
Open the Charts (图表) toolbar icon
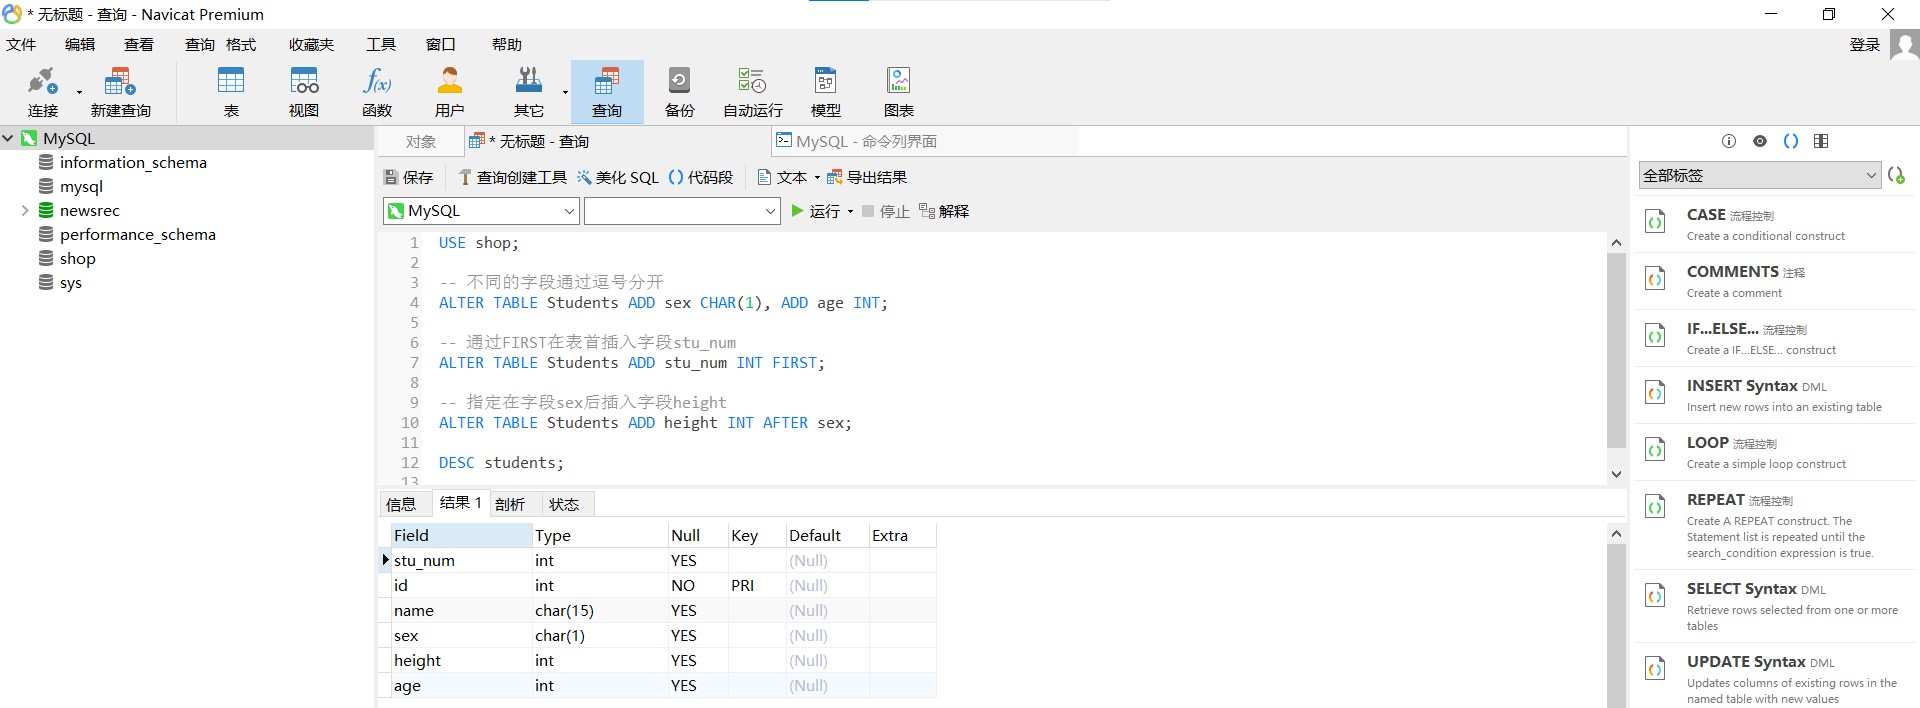click(x=899, y=92)
